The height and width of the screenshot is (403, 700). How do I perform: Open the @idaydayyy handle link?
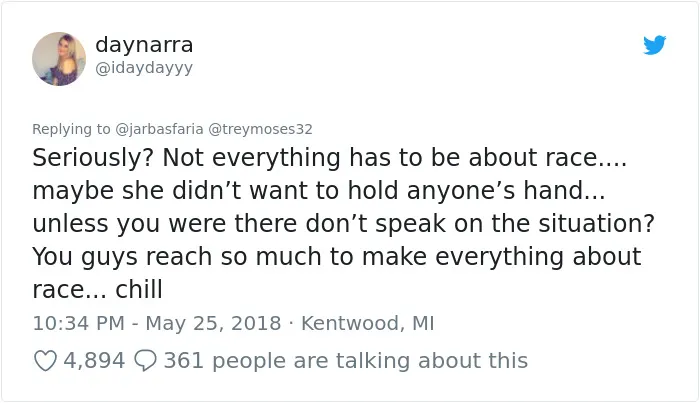tap(144, 68)
